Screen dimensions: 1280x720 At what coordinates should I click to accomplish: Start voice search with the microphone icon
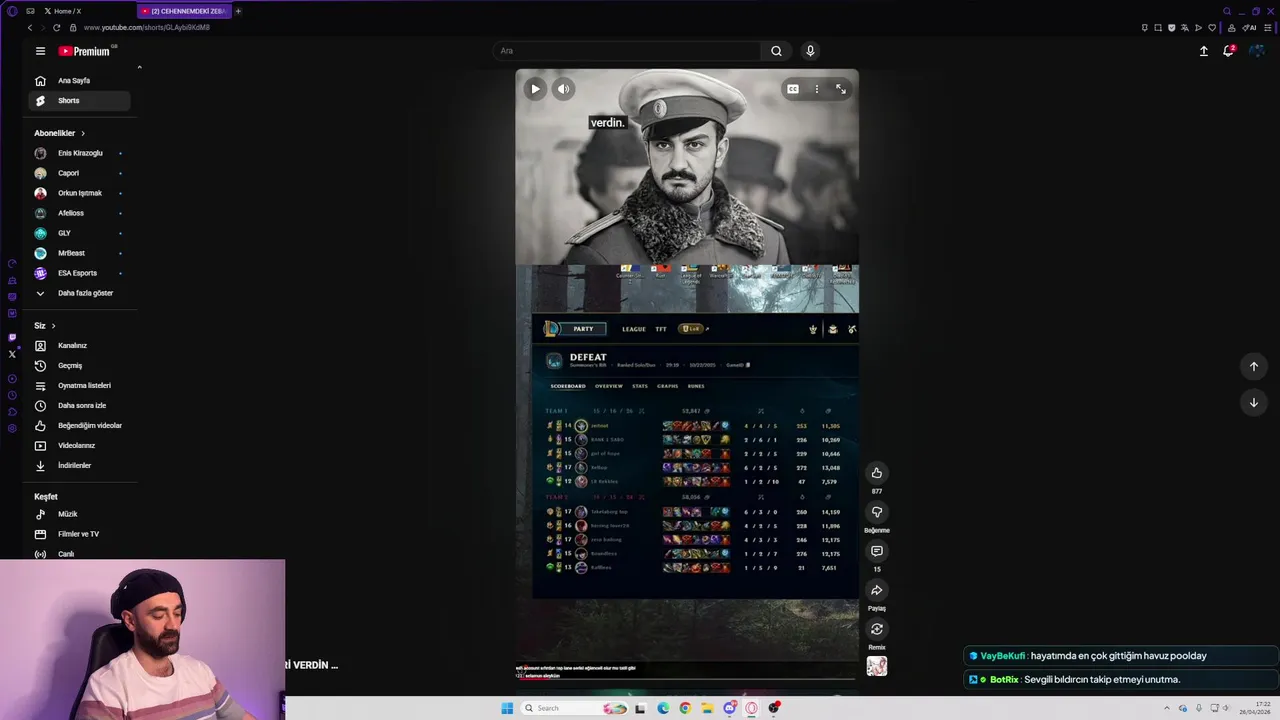click(810, 51)
